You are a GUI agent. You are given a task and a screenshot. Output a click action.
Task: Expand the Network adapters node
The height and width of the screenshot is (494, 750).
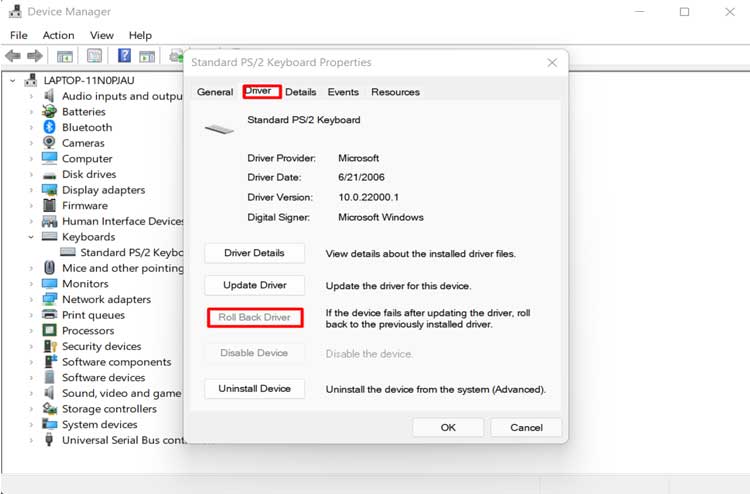(32, 300)
